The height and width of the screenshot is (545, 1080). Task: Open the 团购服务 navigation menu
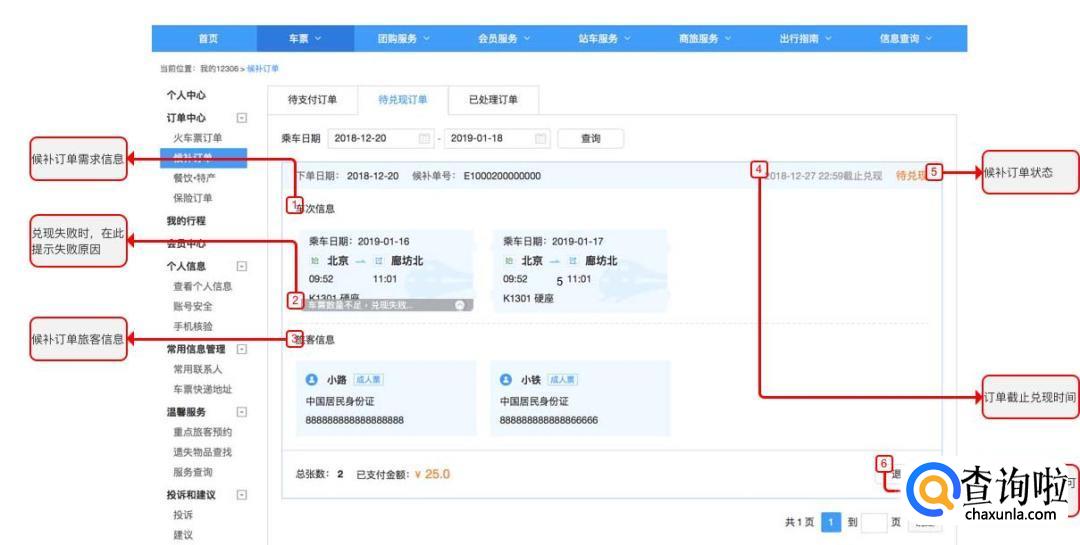(404, 39)
